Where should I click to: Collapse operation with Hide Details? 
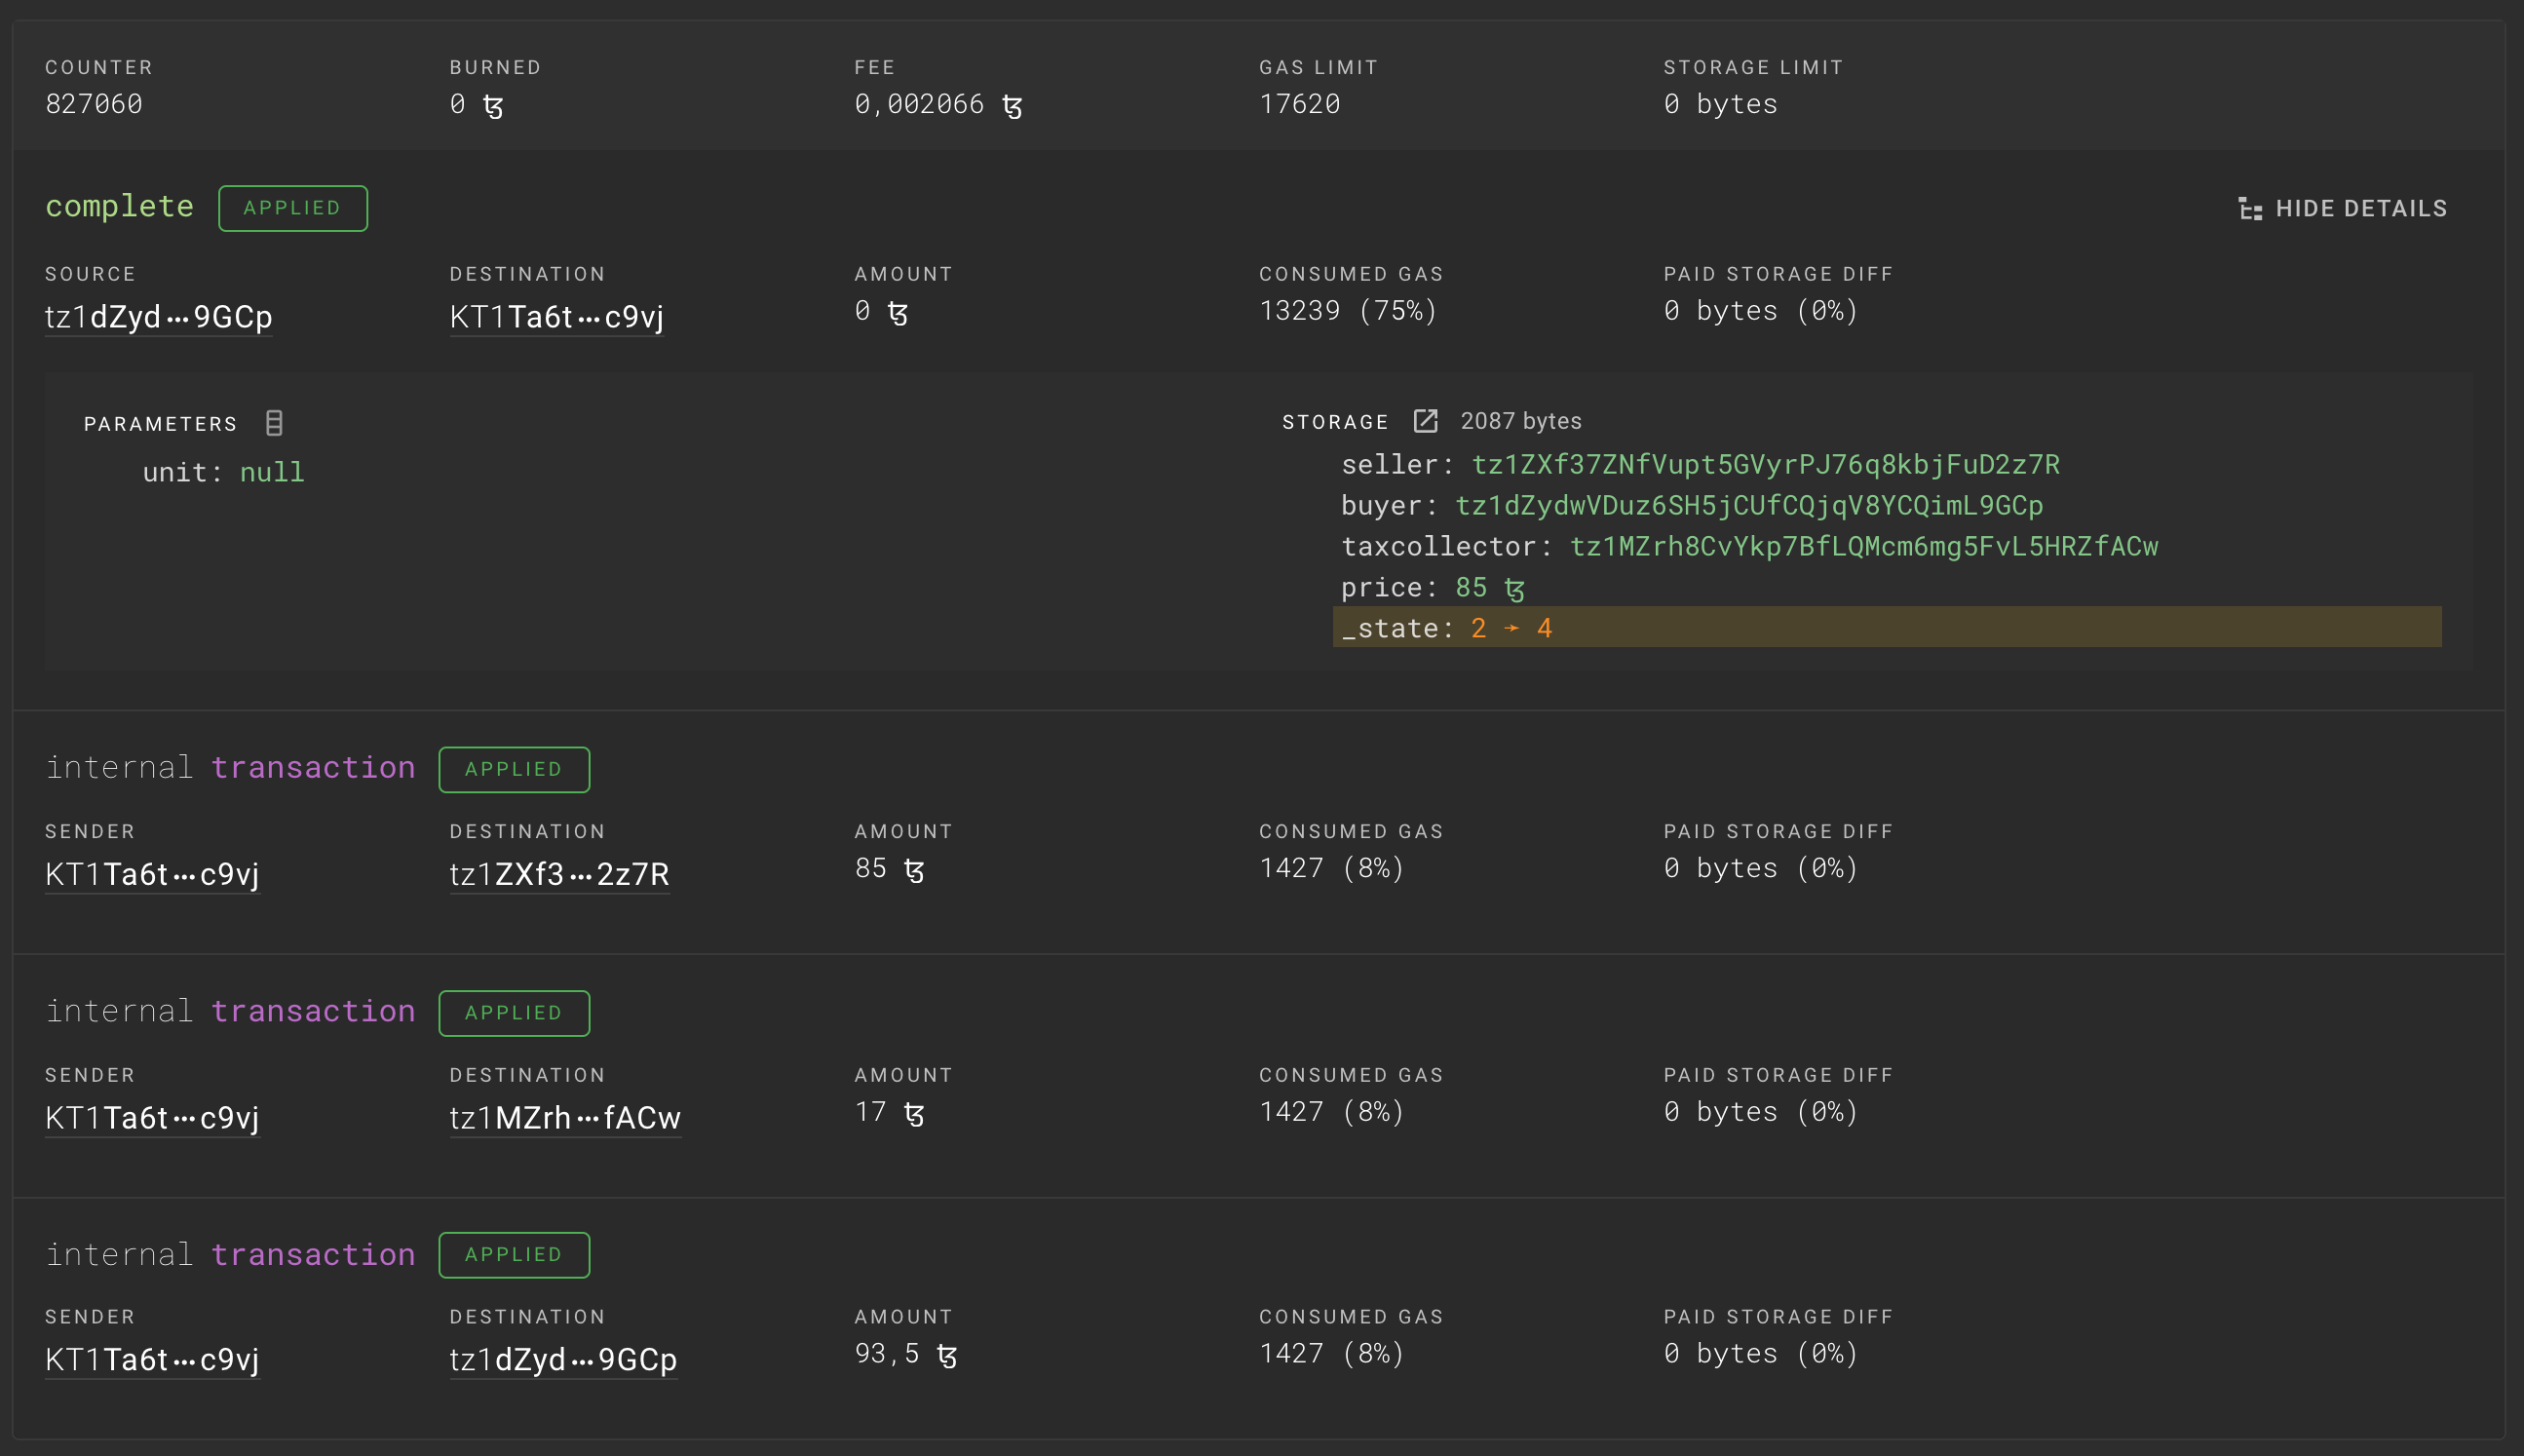(x=2342, y=208)
